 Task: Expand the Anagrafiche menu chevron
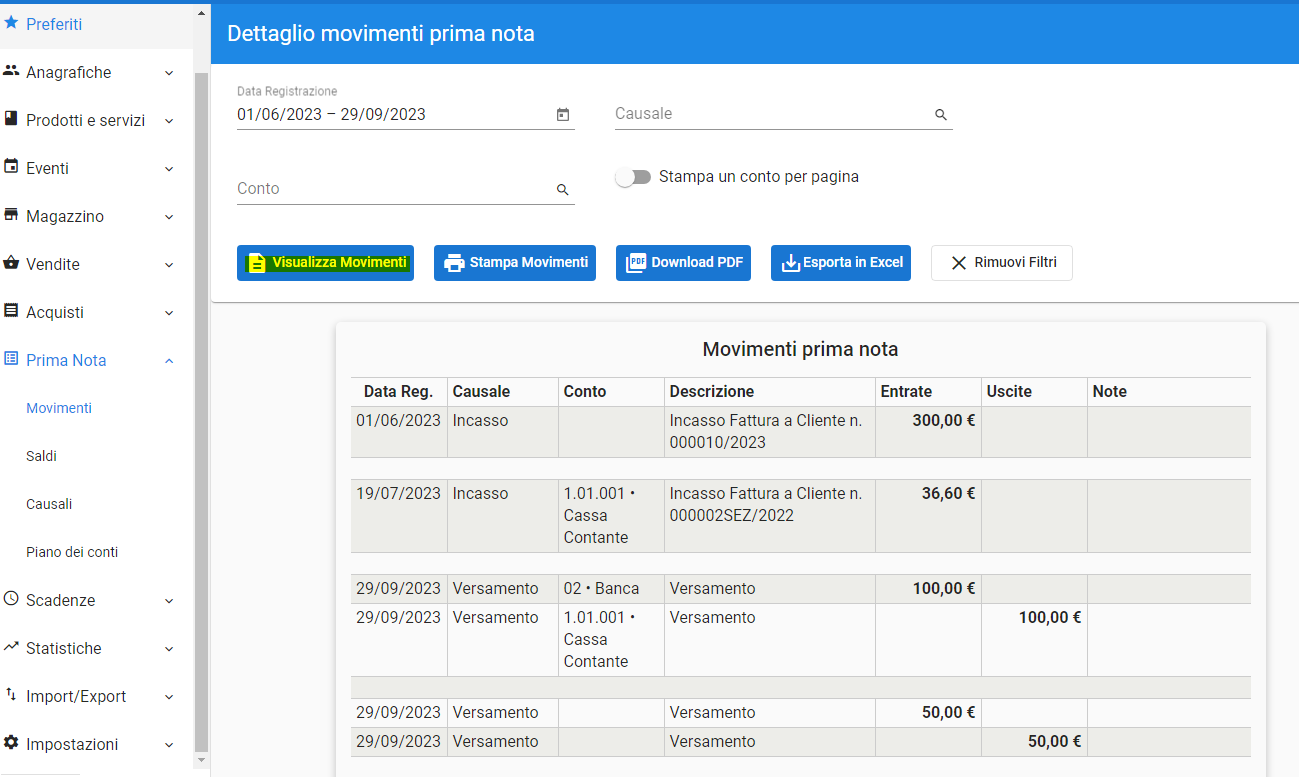point(169,73)
